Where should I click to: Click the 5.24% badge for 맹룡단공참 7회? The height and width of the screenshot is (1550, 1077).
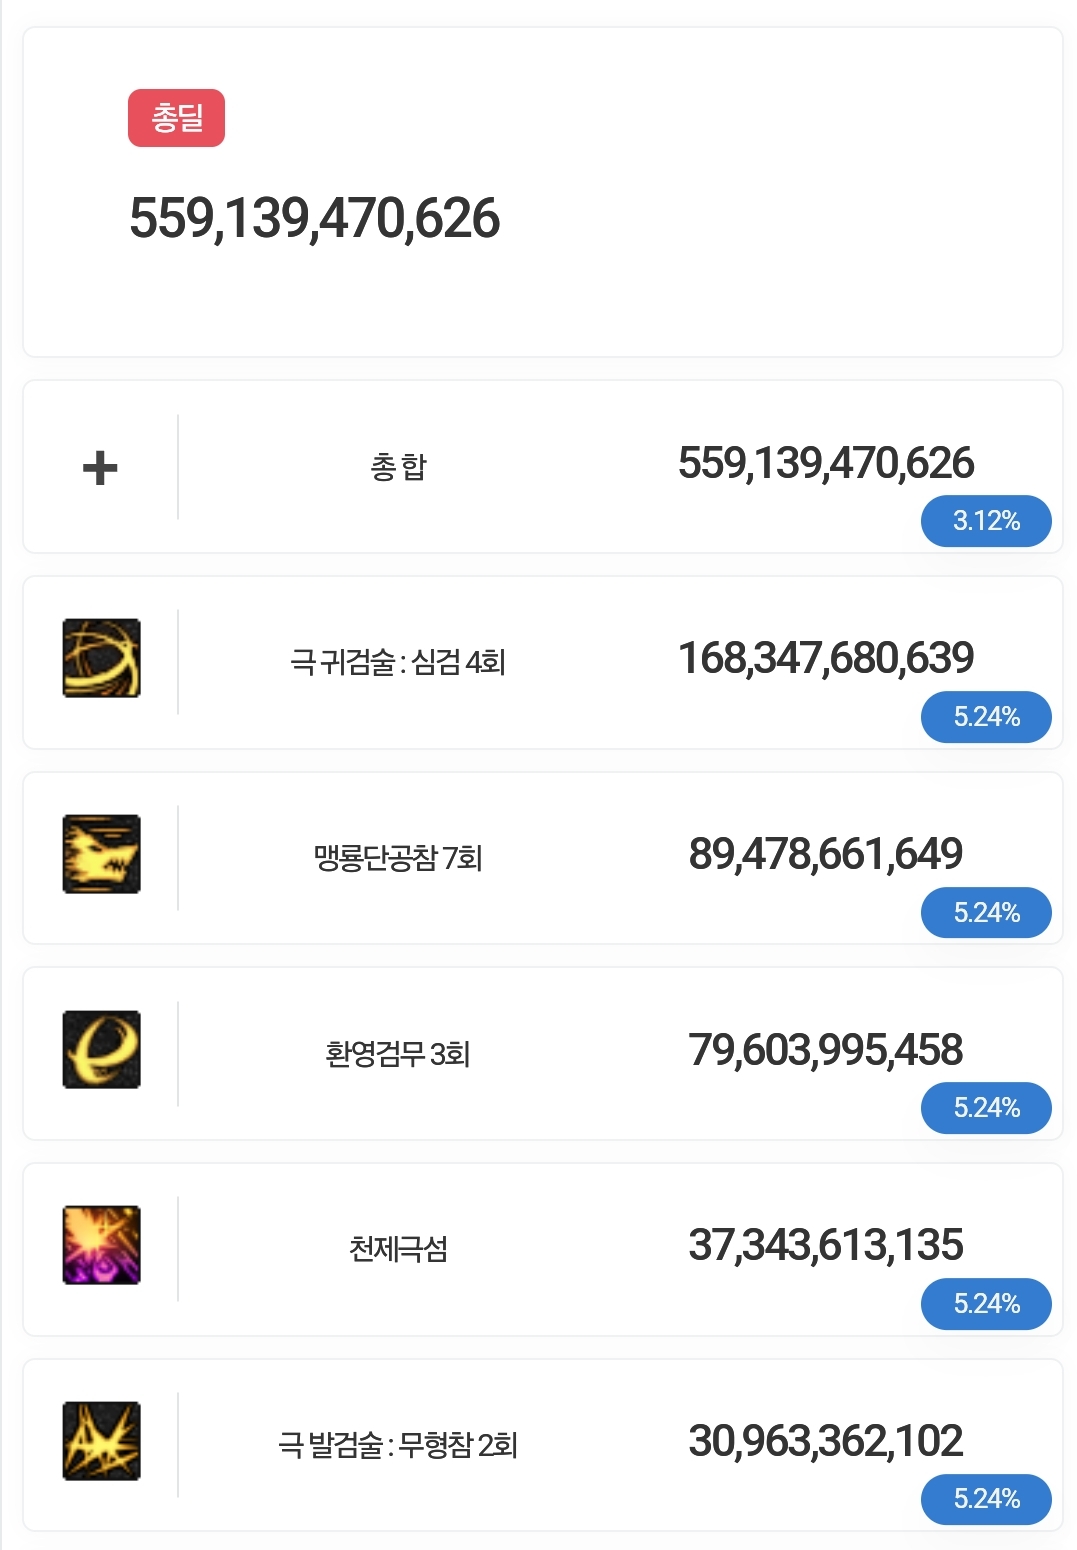(985, 913)
